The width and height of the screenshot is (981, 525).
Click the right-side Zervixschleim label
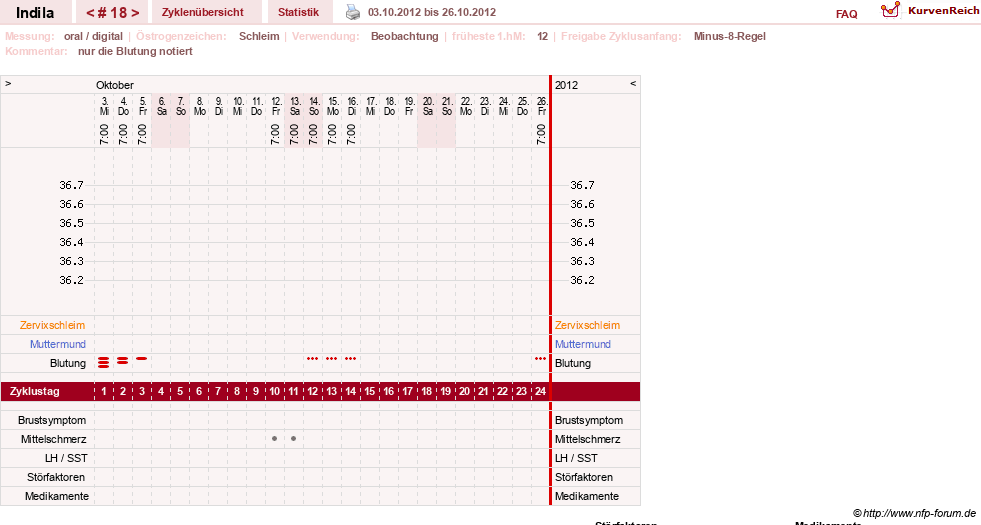[x=587, y=325]
